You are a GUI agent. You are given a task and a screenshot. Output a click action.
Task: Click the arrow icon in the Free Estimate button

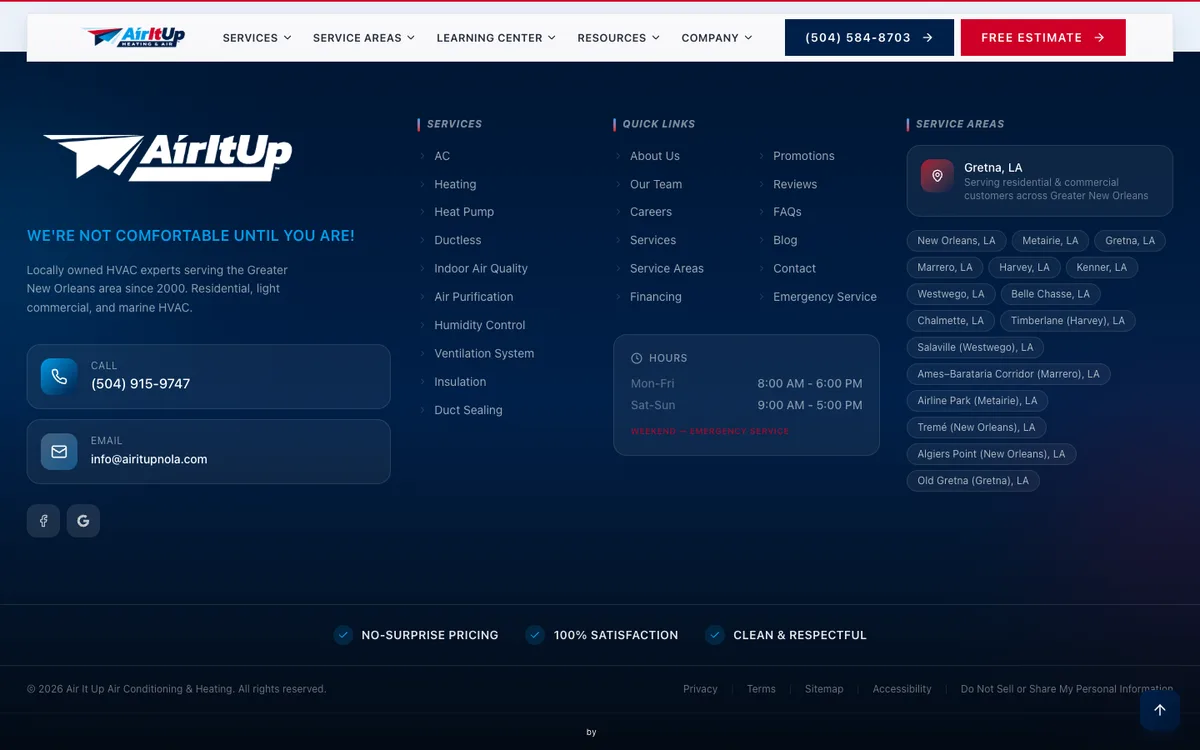[x=1099, y=38]
